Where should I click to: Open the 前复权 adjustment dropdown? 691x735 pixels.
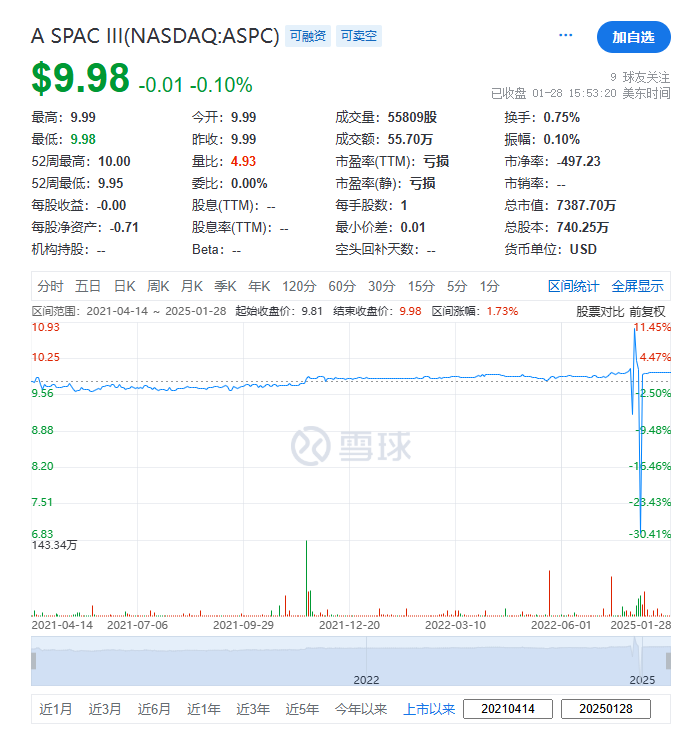pyautogui.click(x=647, y=312)
